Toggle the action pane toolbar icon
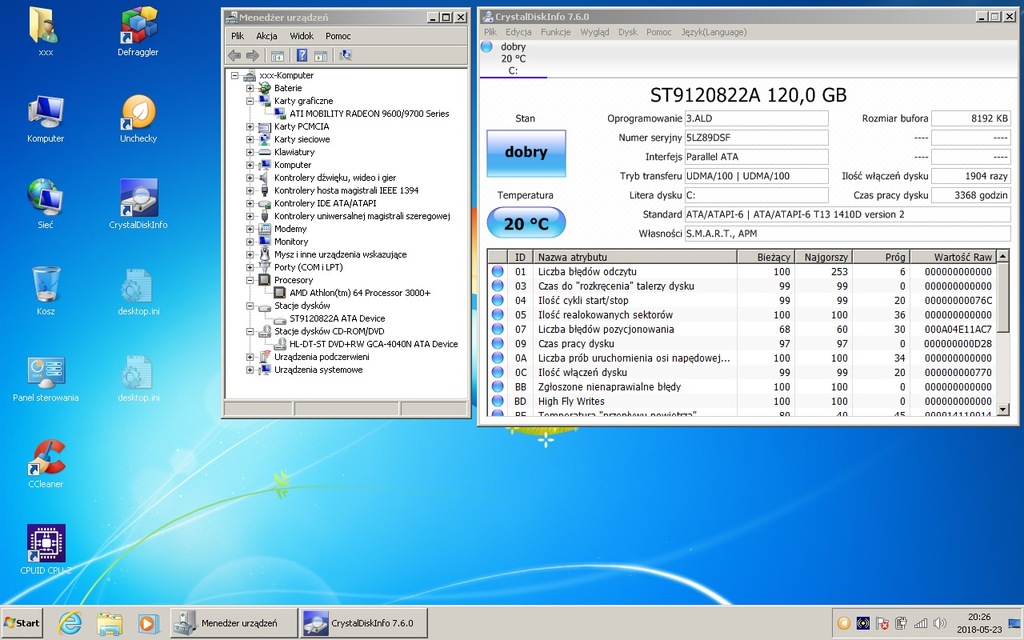 [x=321, y=56]
